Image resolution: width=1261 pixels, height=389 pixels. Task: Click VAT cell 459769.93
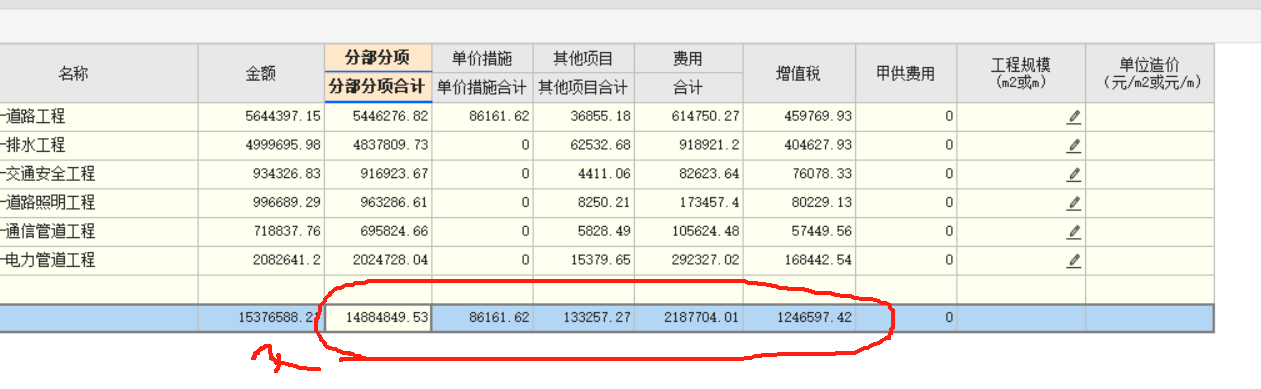click(x=799, y=117)
